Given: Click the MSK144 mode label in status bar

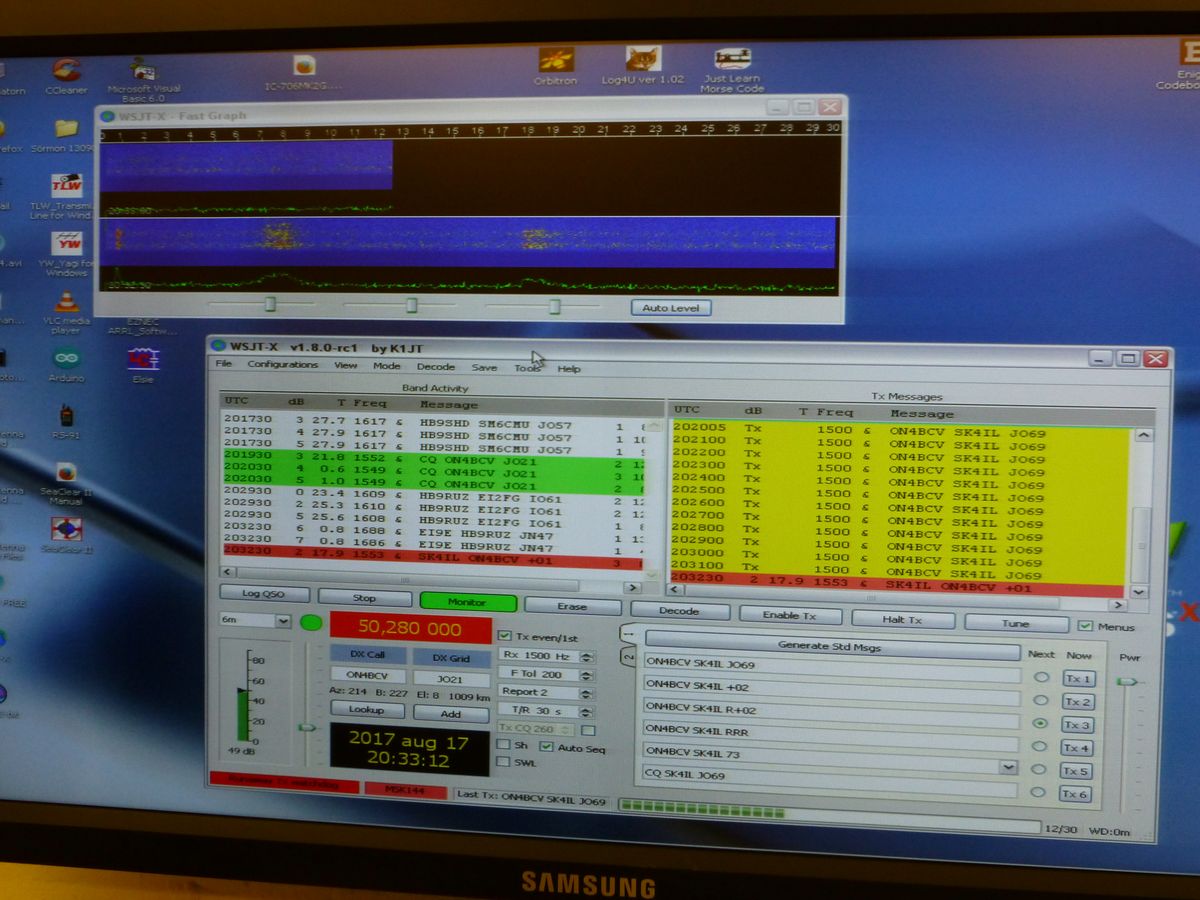Looking at the screenshot, I should 405,789.
